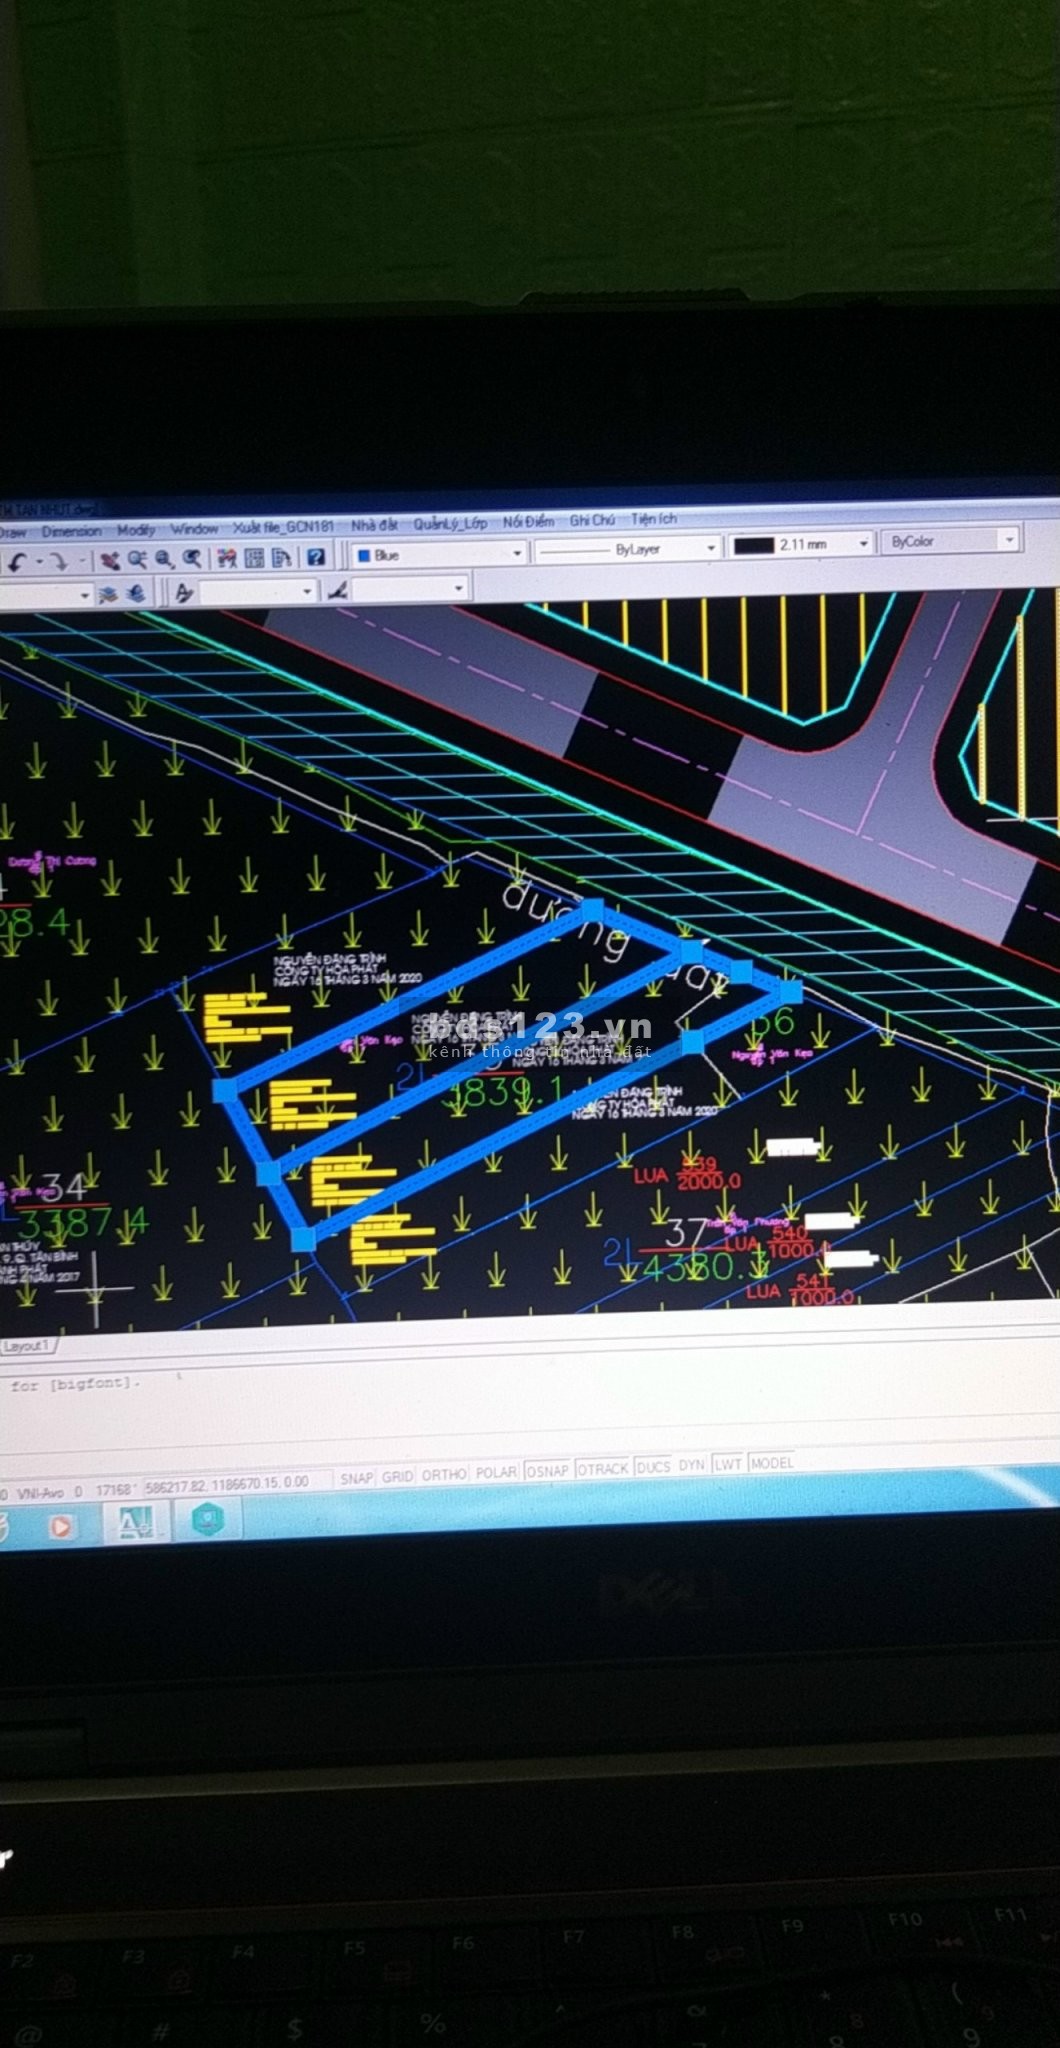Open the QuảnLý_Lớp menu
This screenshot has height=2048, width=1060.
pos(450,523)
